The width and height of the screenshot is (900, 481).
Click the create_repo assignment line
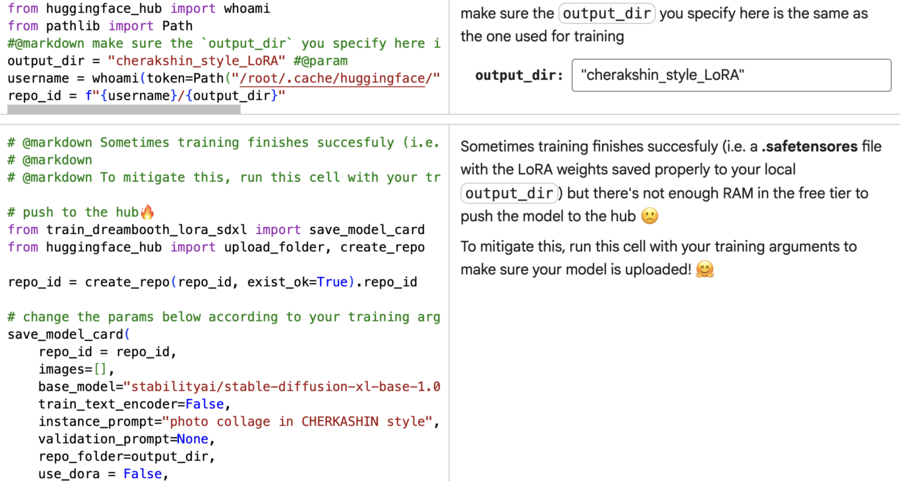pos(212,282)
